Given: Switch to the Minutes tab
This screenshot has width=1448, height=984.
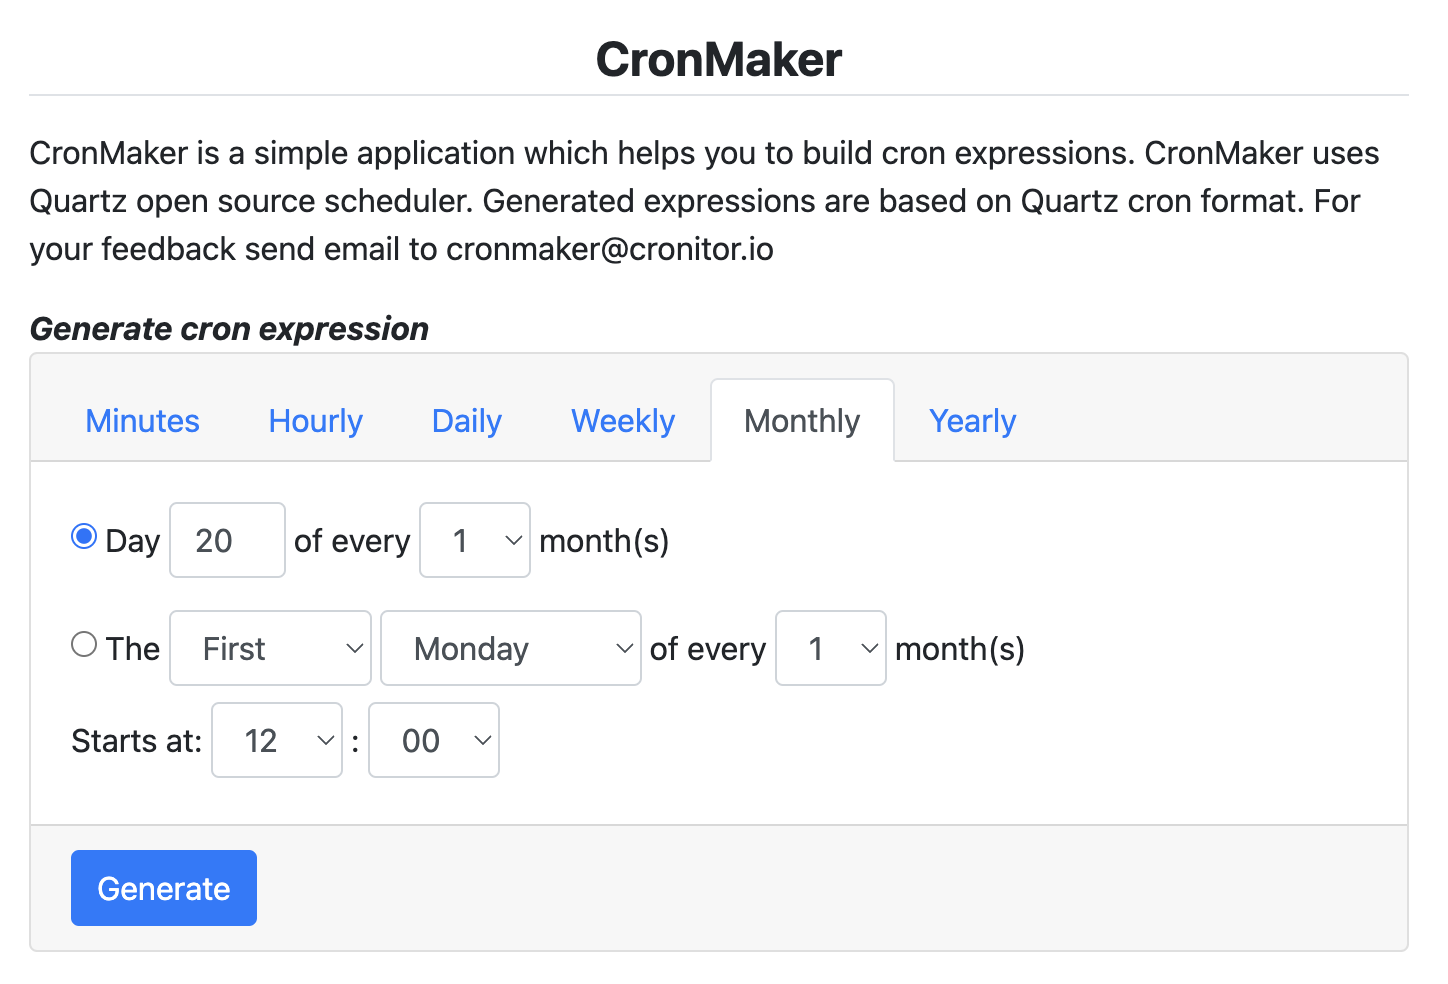Looking at the screenshot, I should [x=142, y=421].
